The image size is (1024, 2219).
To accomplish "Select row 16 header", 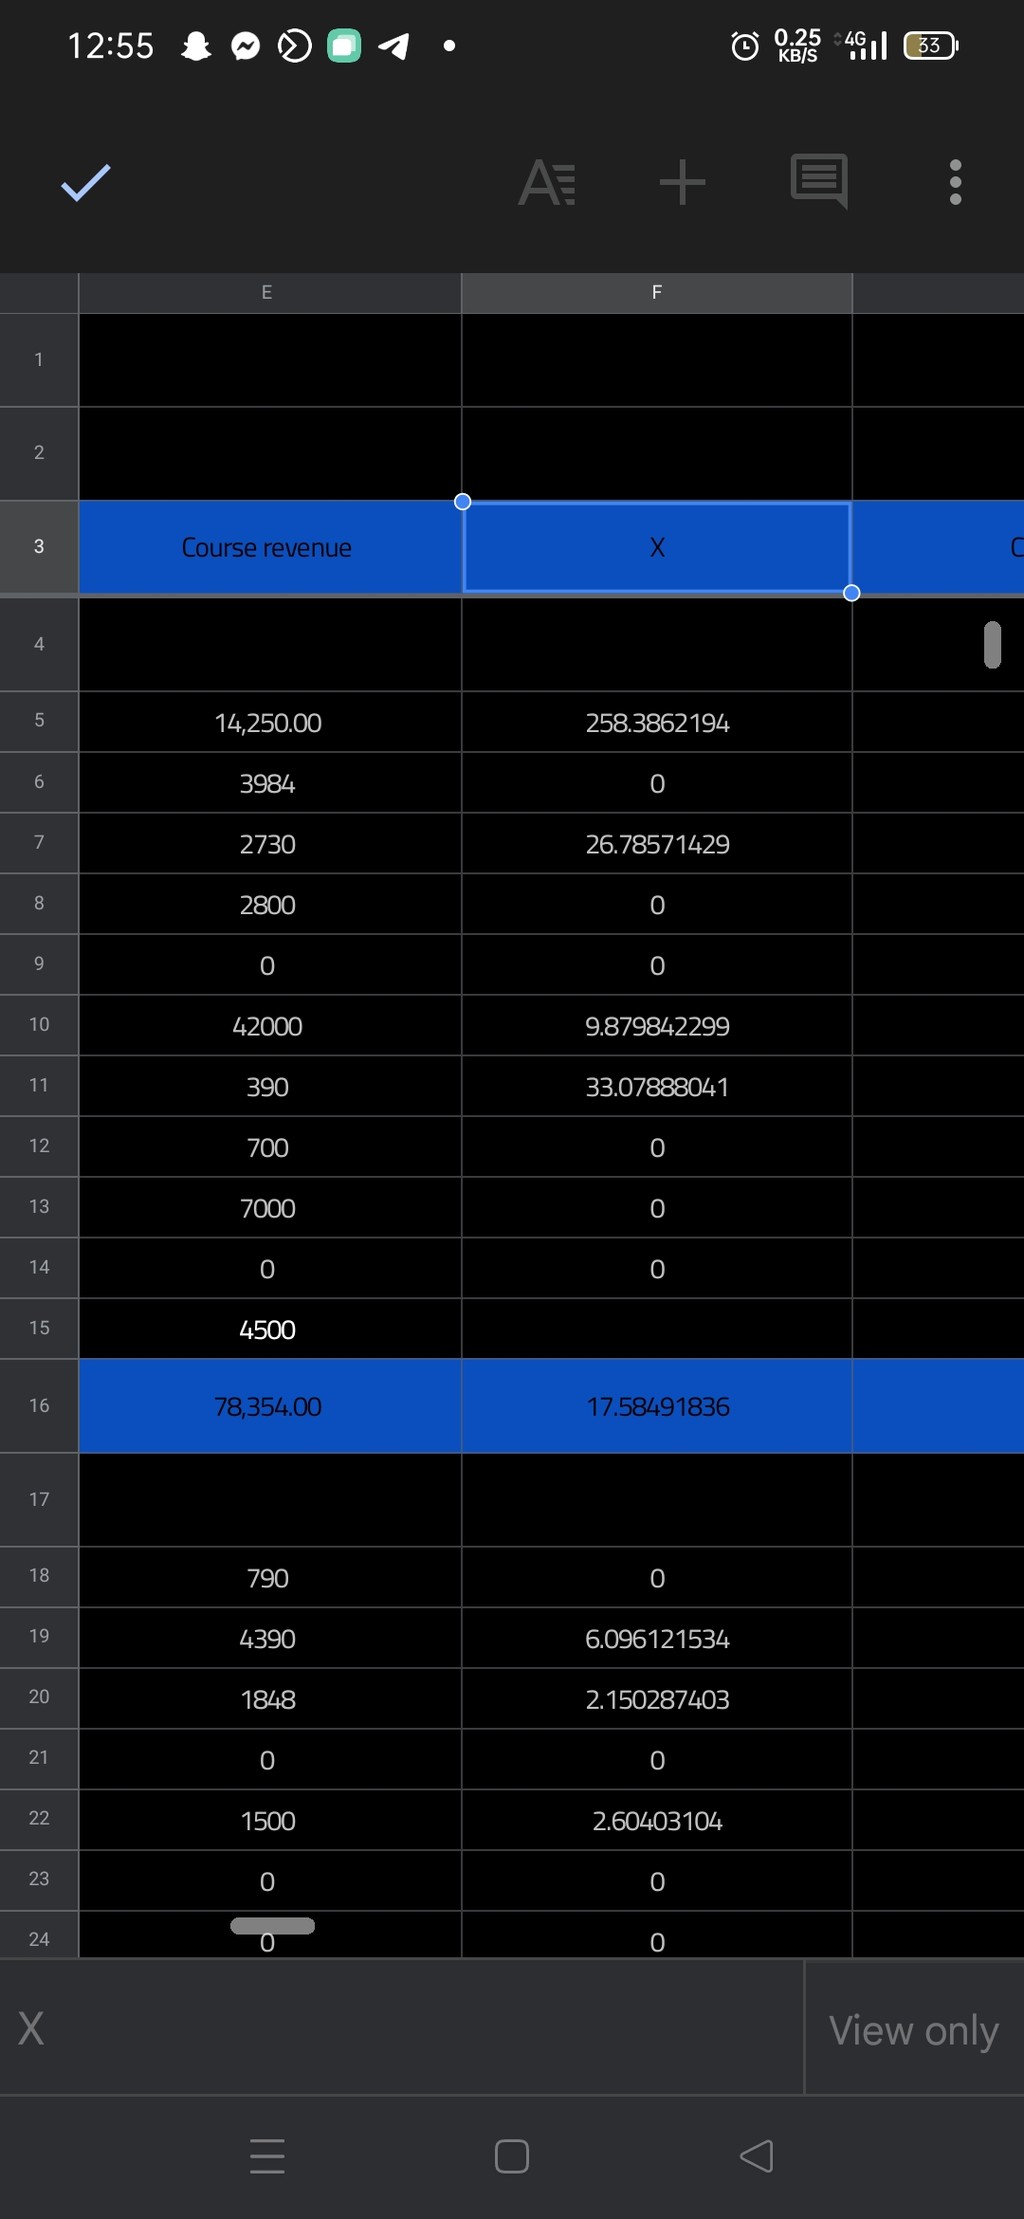I will 39,1406.
